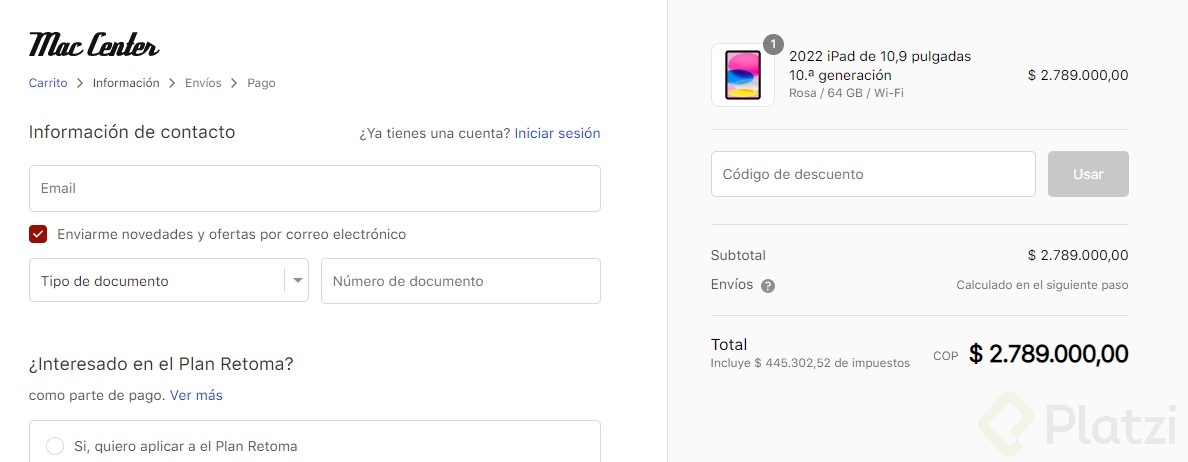This screenshot has width=1188, height=462.
Task: Click the large Total price in COP
Action: click(x=1049, y=354)
